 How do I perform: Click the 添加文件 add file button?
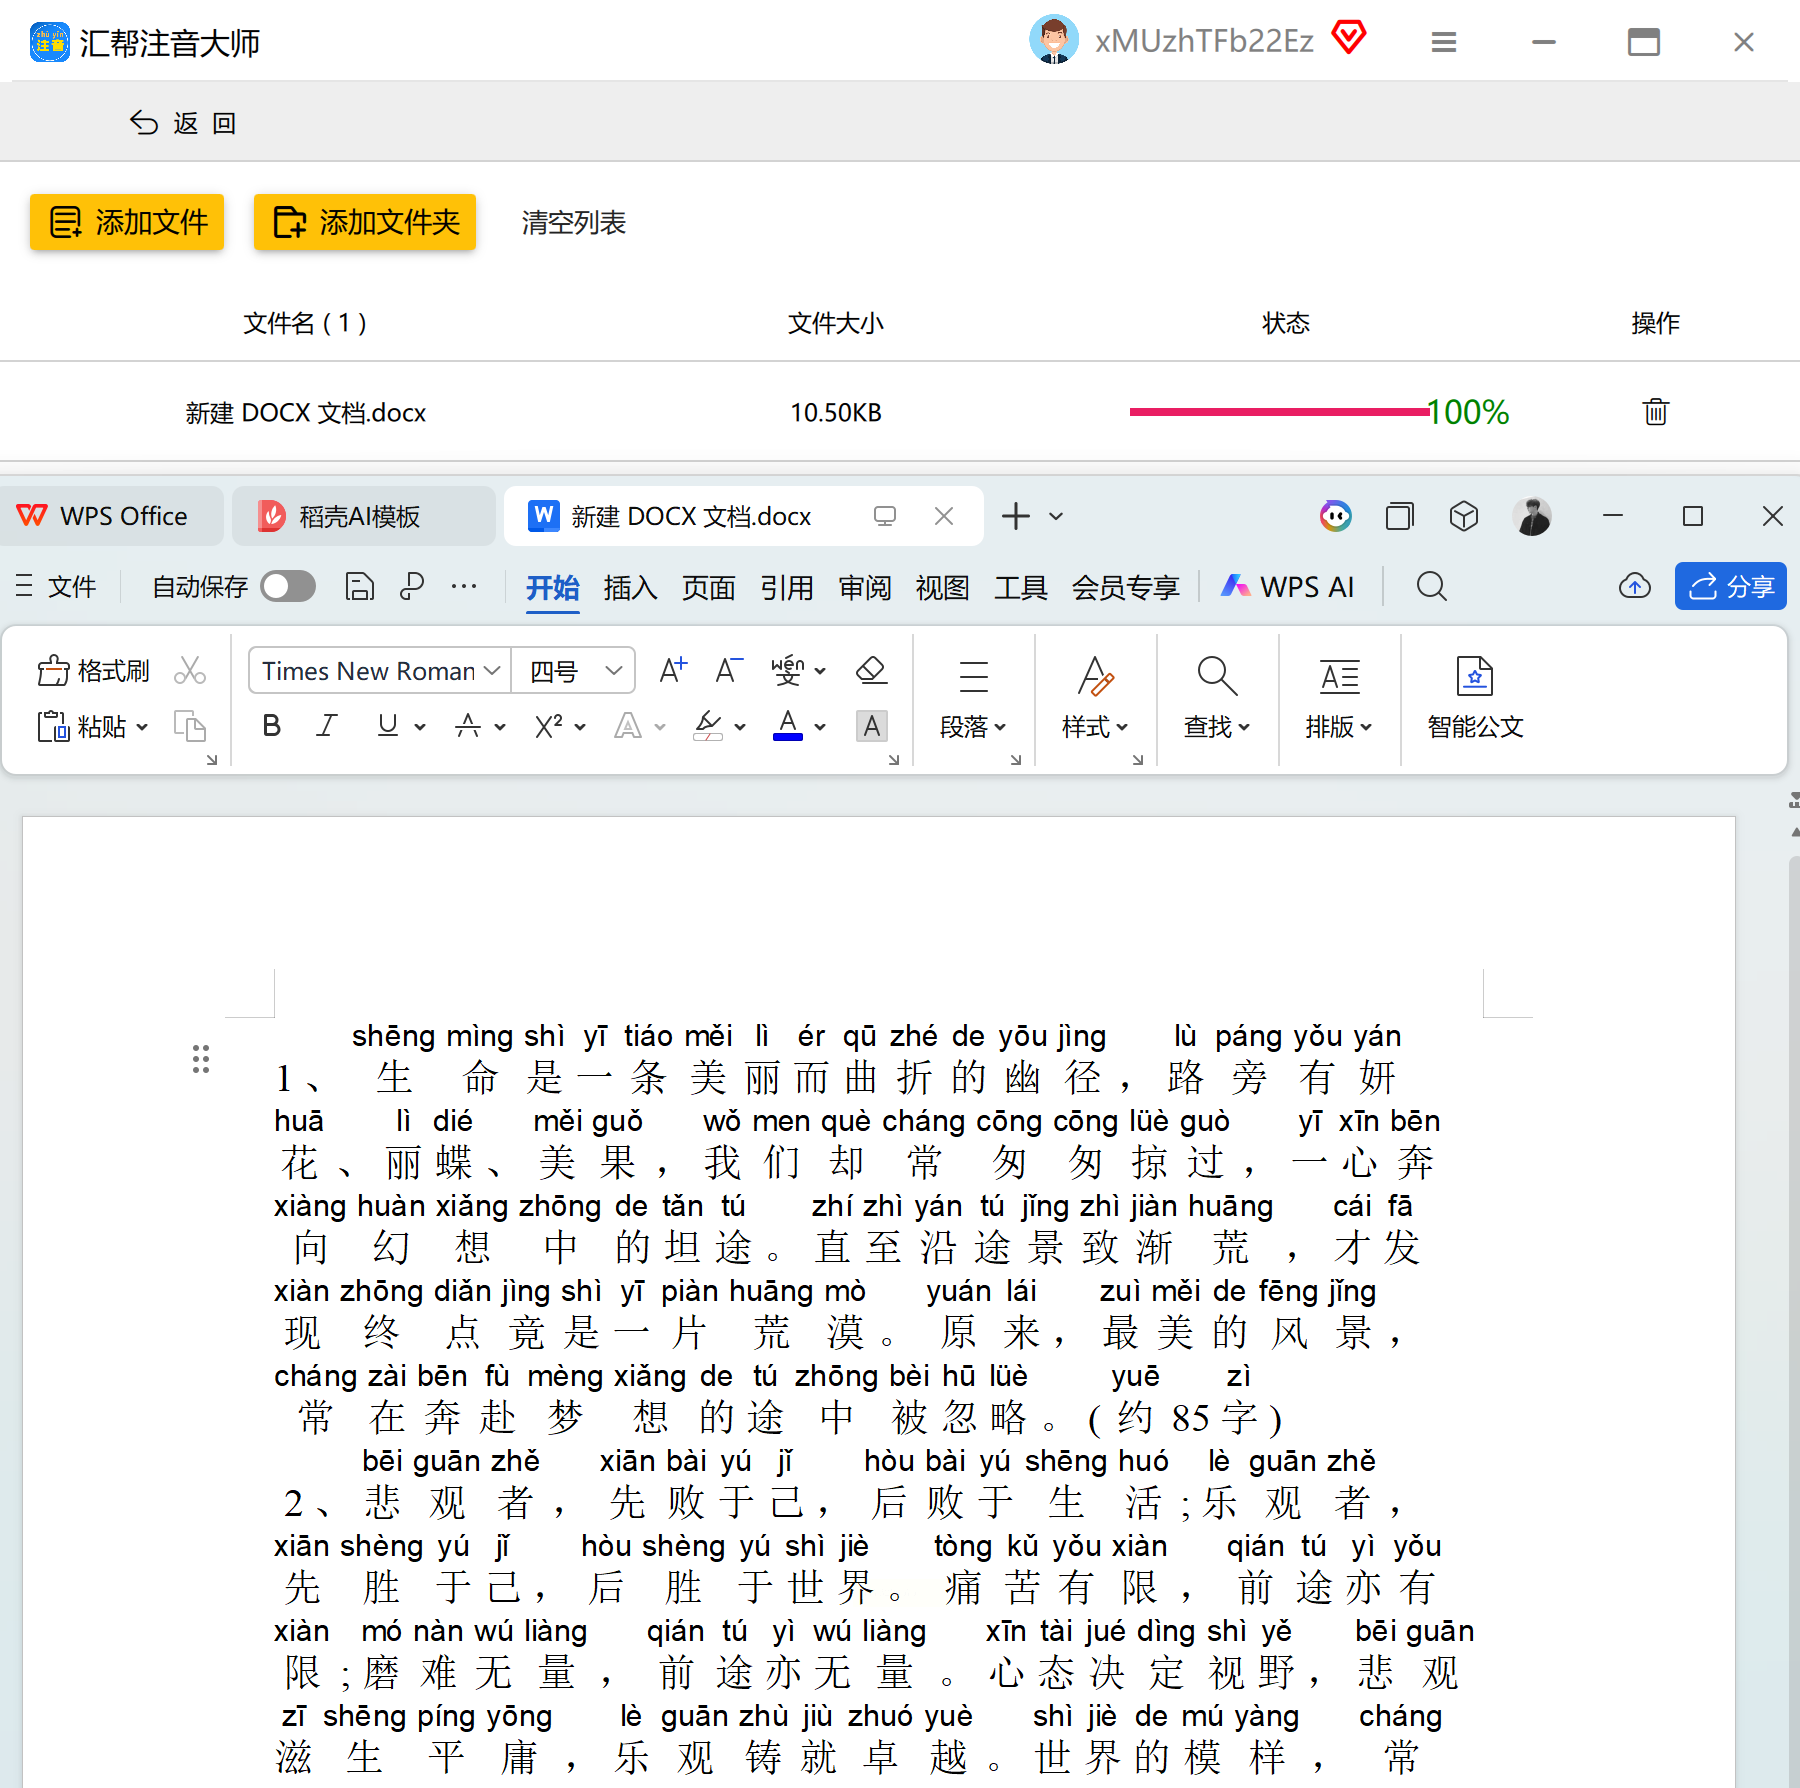pyautogui.click(x=127, y=222)
